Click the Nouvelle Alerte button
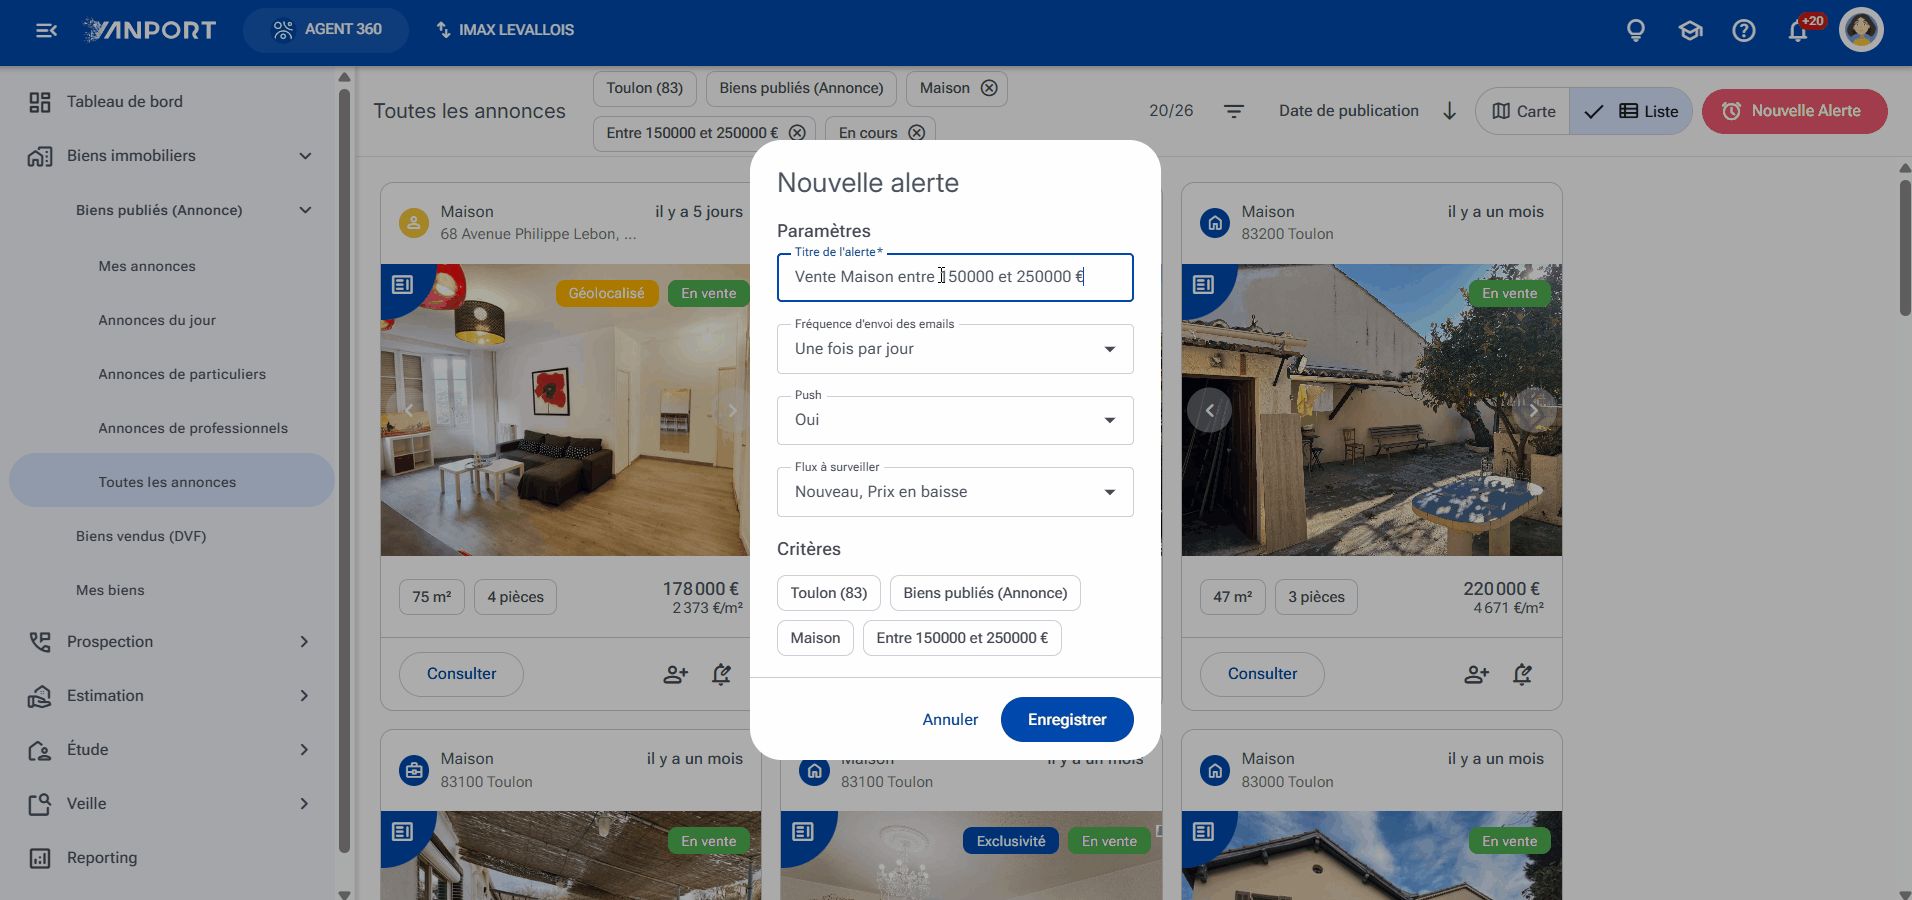 (1794, 111)
